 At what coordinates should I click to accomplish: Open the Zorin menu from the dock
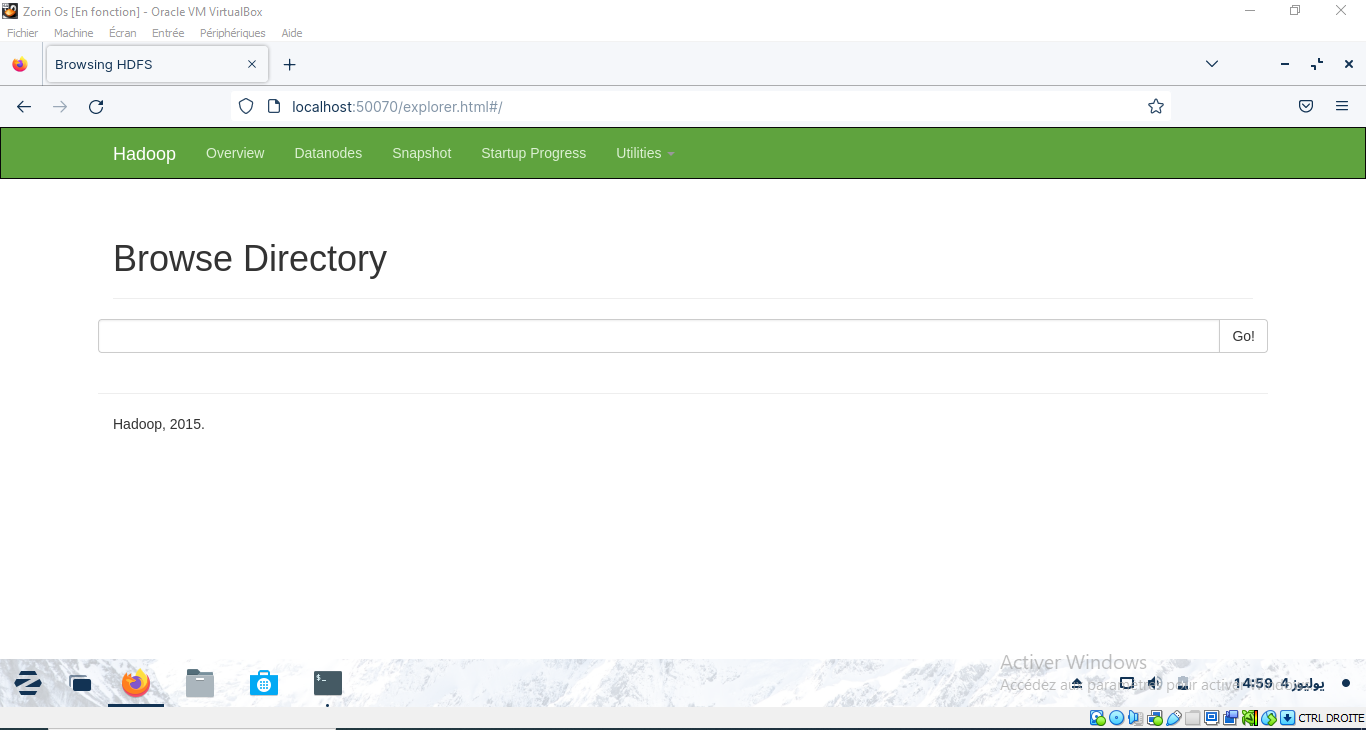tap(27, 684)
